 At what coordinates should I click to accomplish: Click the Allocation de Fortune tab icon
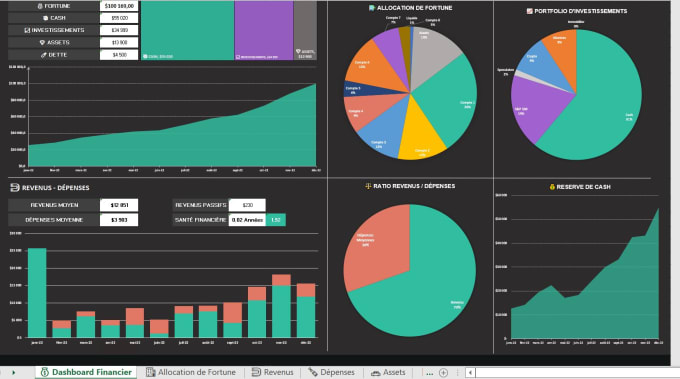click(150, 372)
